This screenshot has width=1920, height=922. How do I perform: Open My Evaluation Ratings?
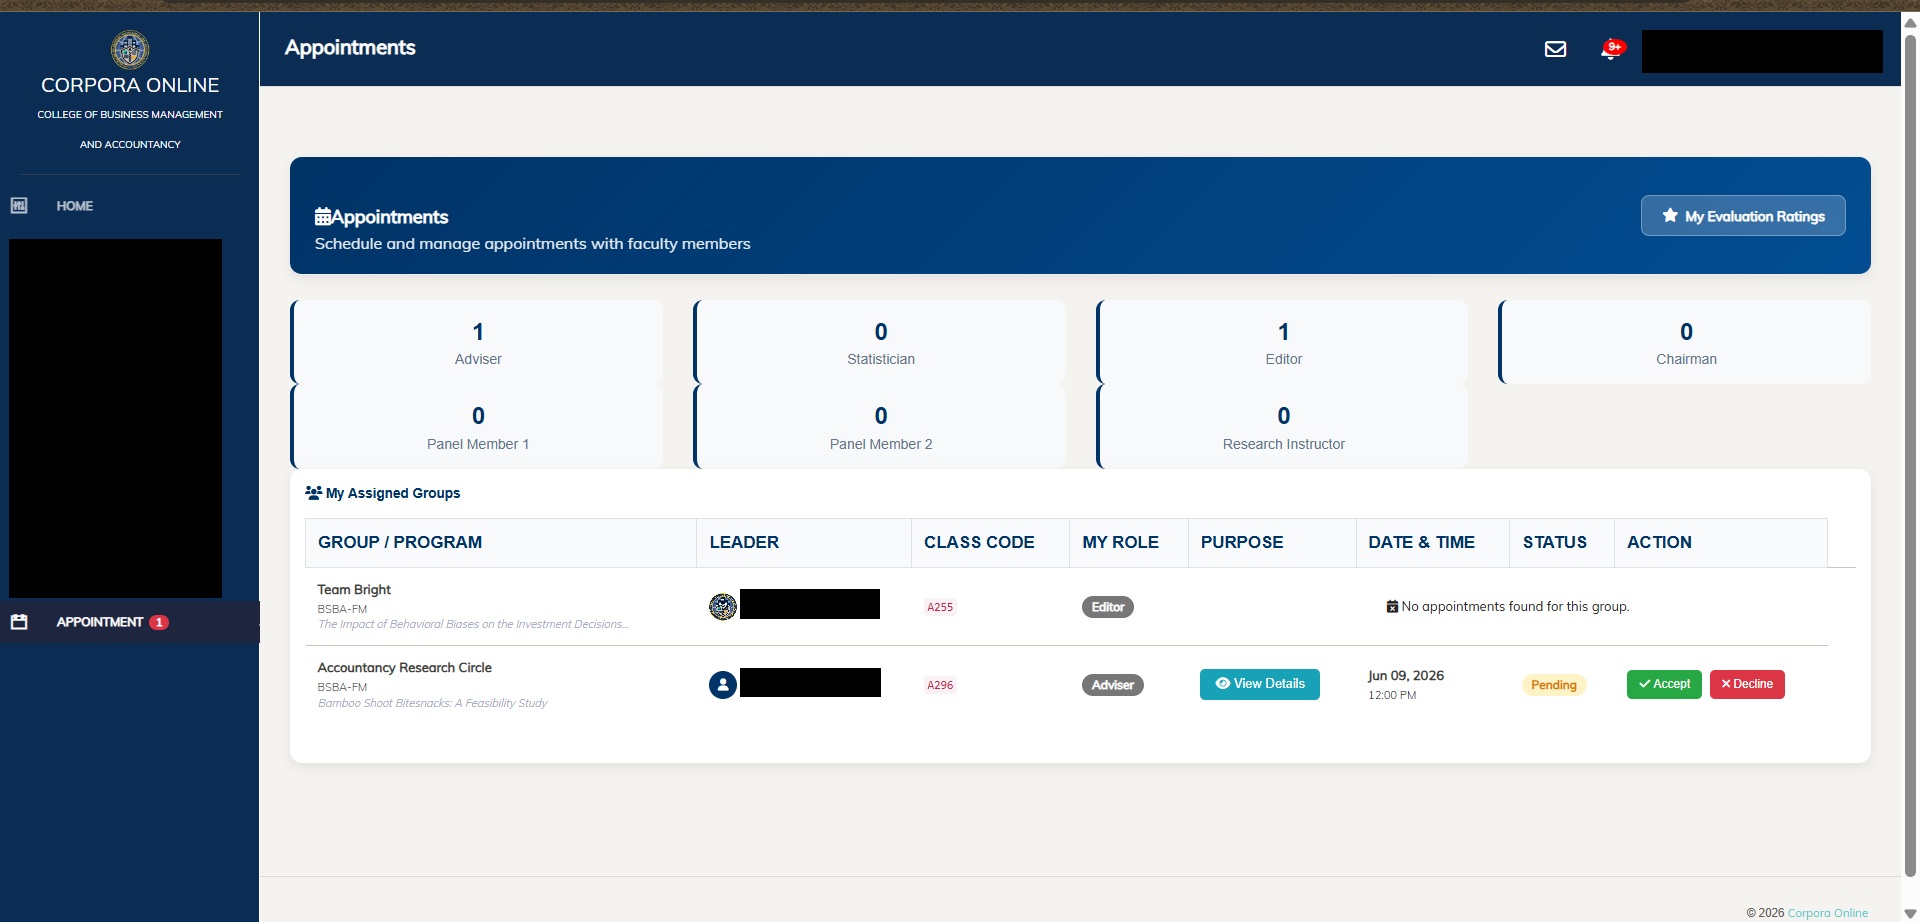coord(1743,216)
